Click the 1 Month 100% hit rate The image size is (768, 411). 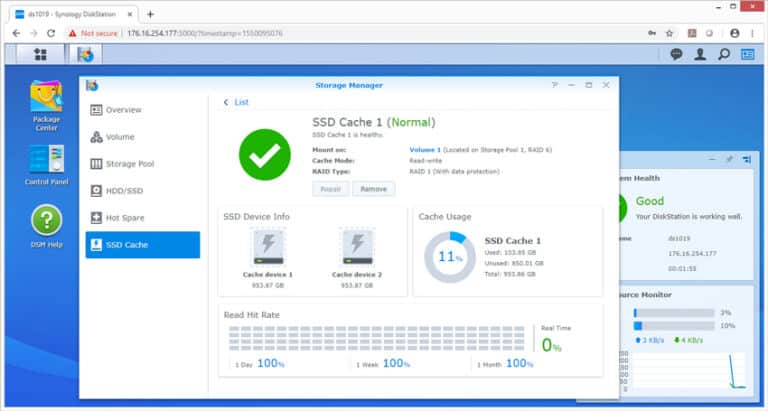[x=505, y=363]
